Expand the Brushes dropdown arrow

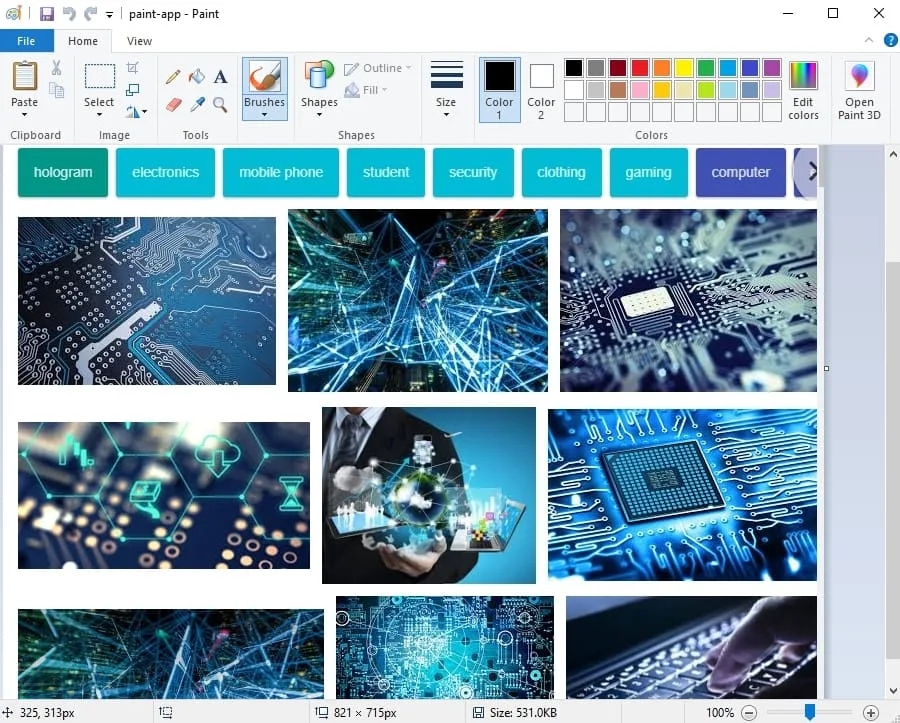[x=264, y=114]
